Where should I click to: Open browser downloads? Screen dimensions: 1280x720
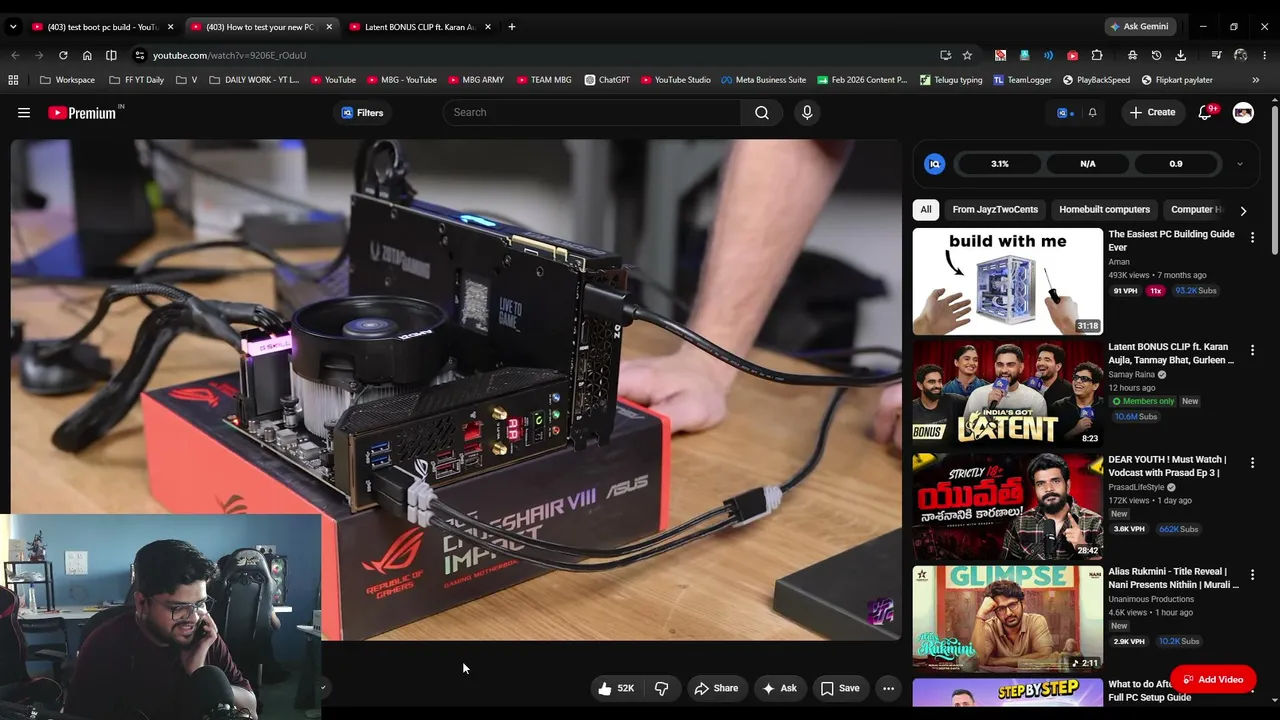coord(1181,55)
